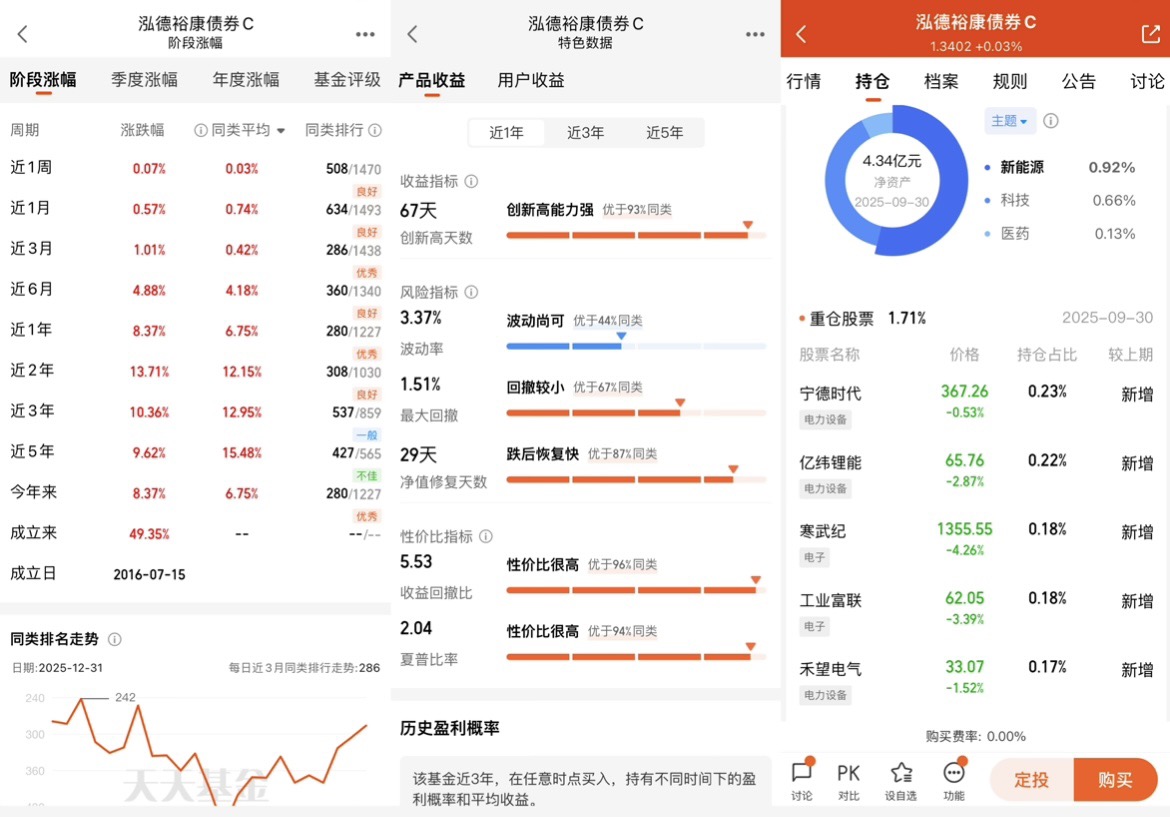Open the 行情 tab
The width and height of the screenshot is (1170, 817).
(x=804, y=81)
